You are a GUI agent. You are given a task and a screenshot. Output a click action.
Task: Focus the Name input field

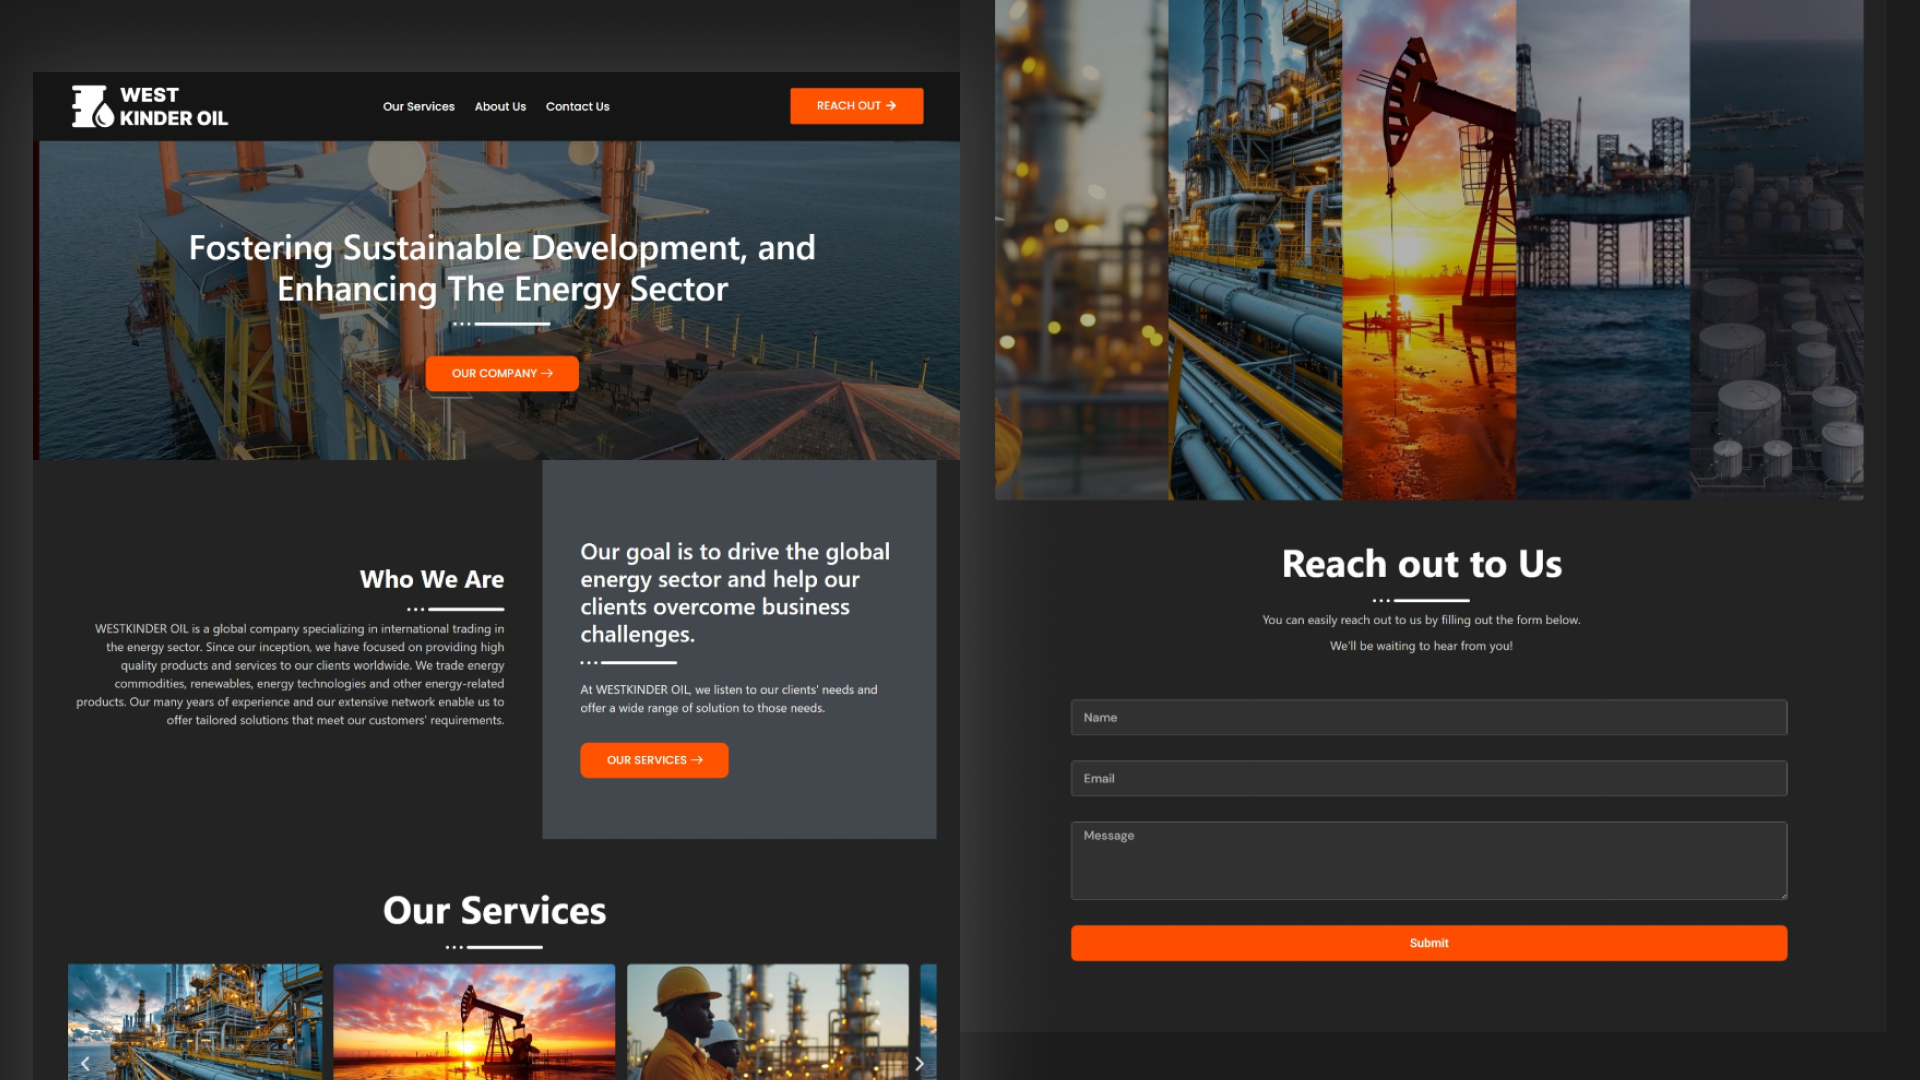tap(1428, 717)
